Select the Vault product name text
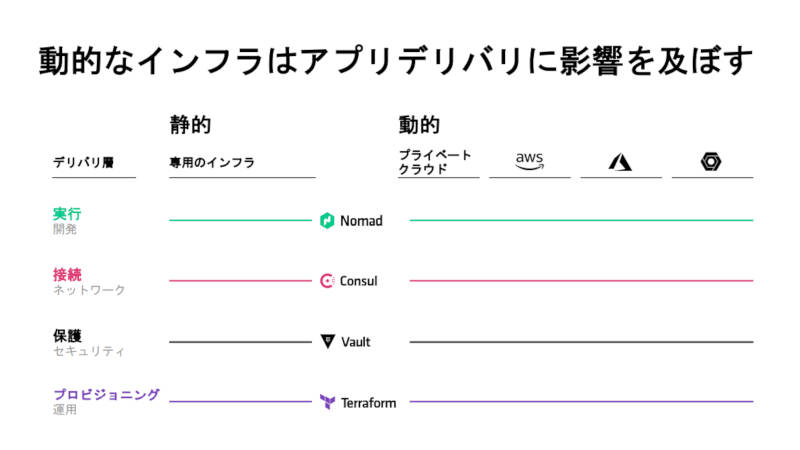 pyautogui.click(x=356, y=342)
